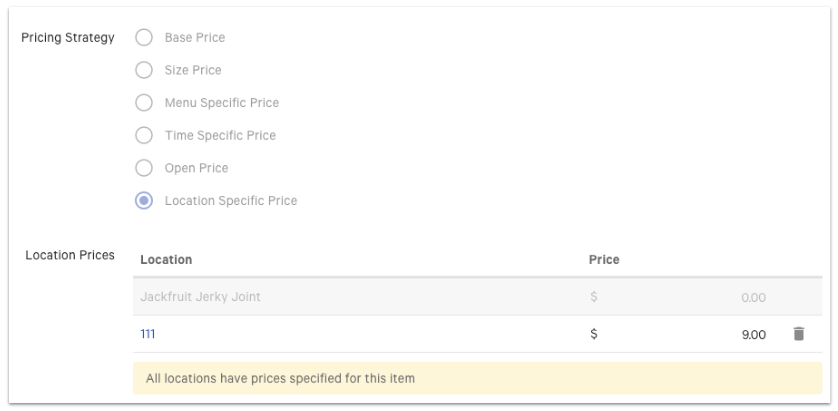This screenshot has width=838, height=411.
Task: Delete the 111 location price row
Action: point(798,334)
